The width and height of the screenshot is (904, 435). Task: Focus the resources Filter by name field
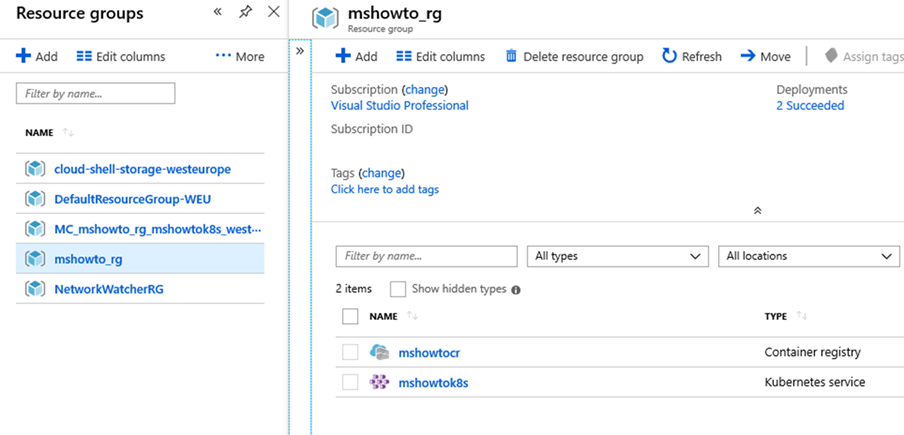[427, 256]
